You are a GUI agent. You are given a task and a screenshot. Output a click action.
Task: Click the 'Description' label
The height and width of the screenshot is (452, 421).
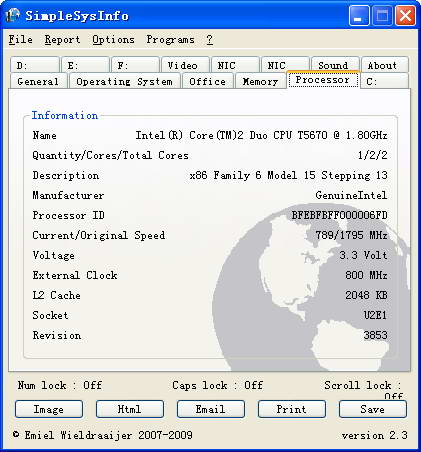point(66,175)
